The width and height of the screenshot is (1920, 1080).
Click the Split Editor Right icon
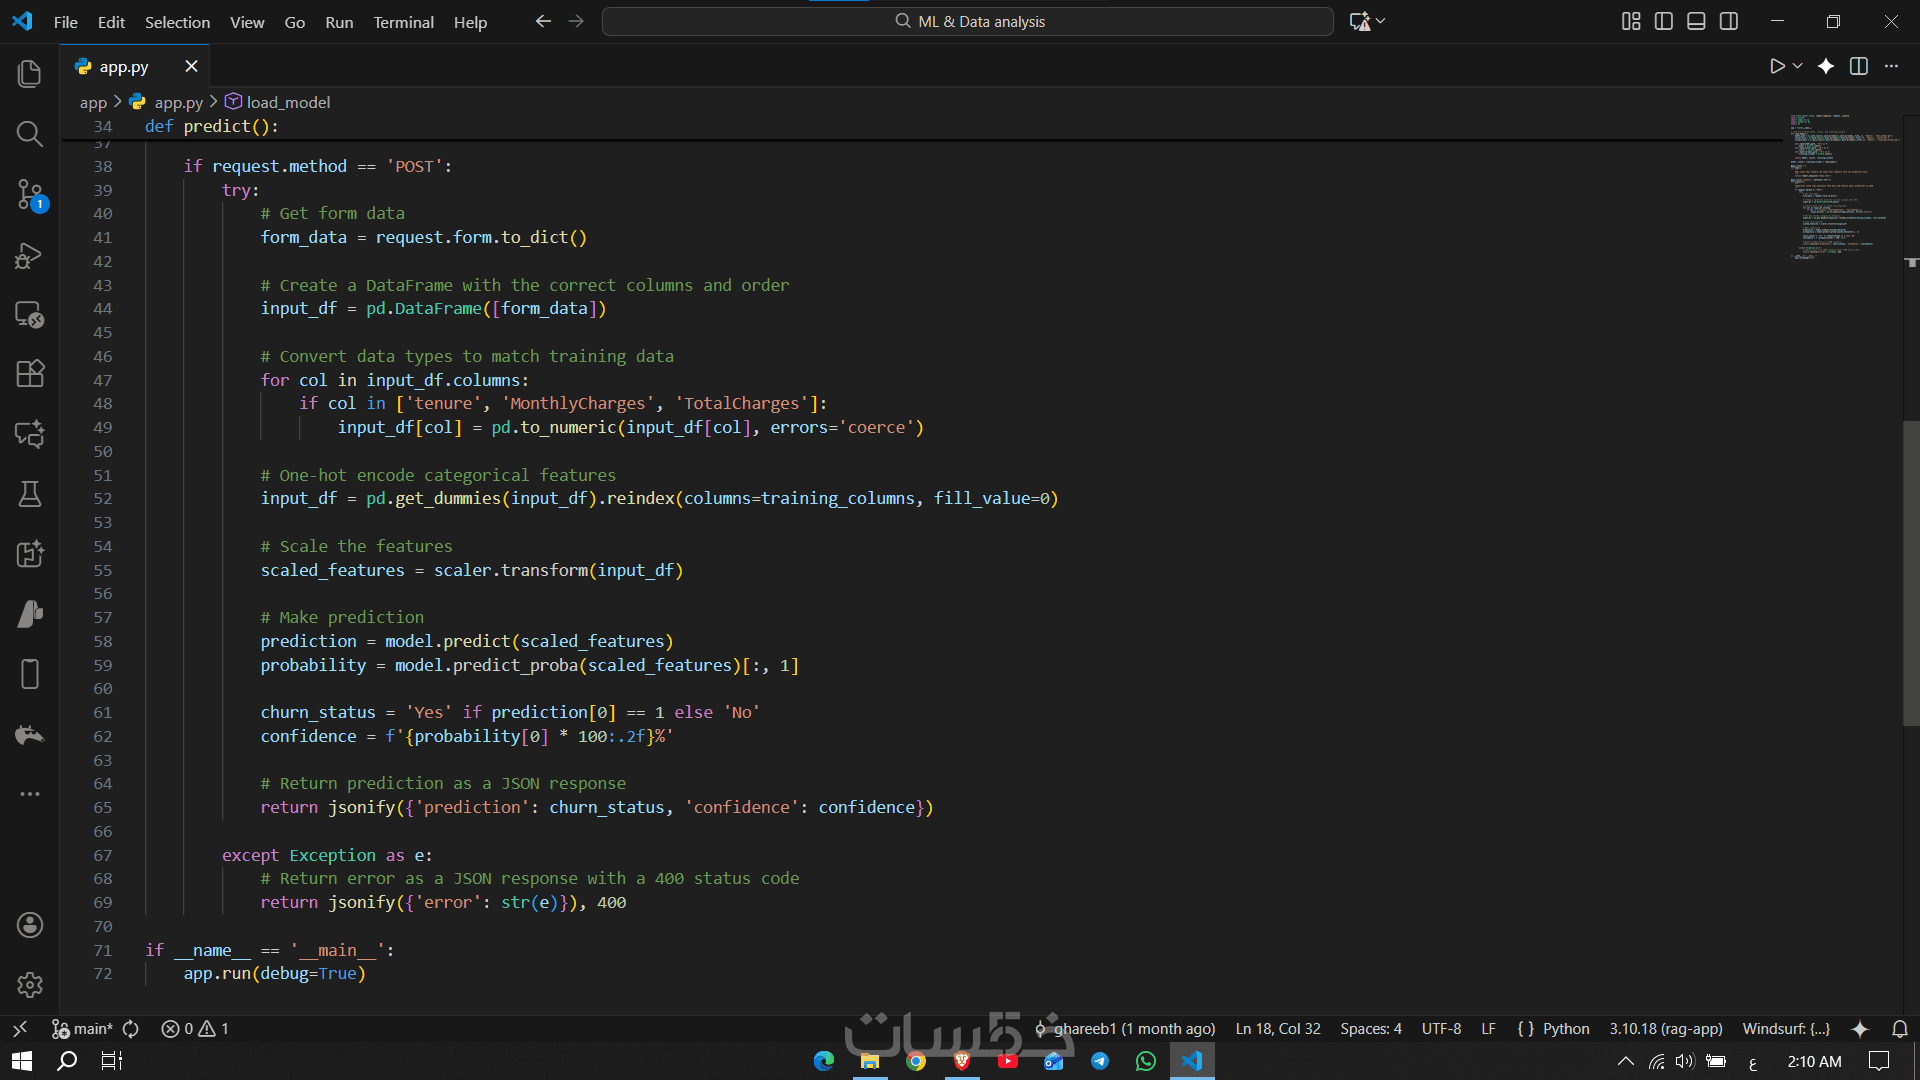click(x=1859, y=66)
